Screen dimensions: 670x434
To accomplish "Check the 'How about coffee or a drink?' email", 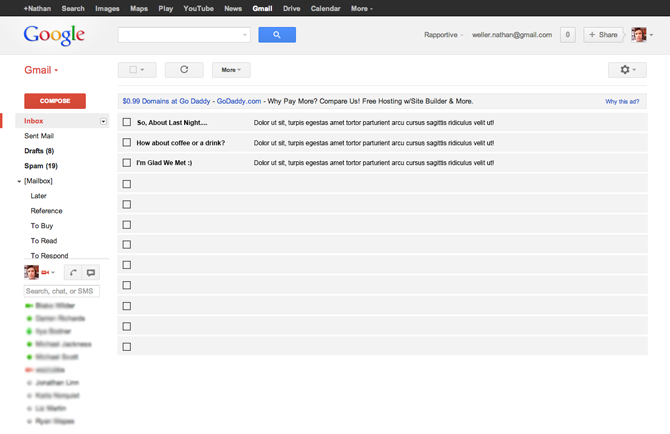I will point(127,142).
